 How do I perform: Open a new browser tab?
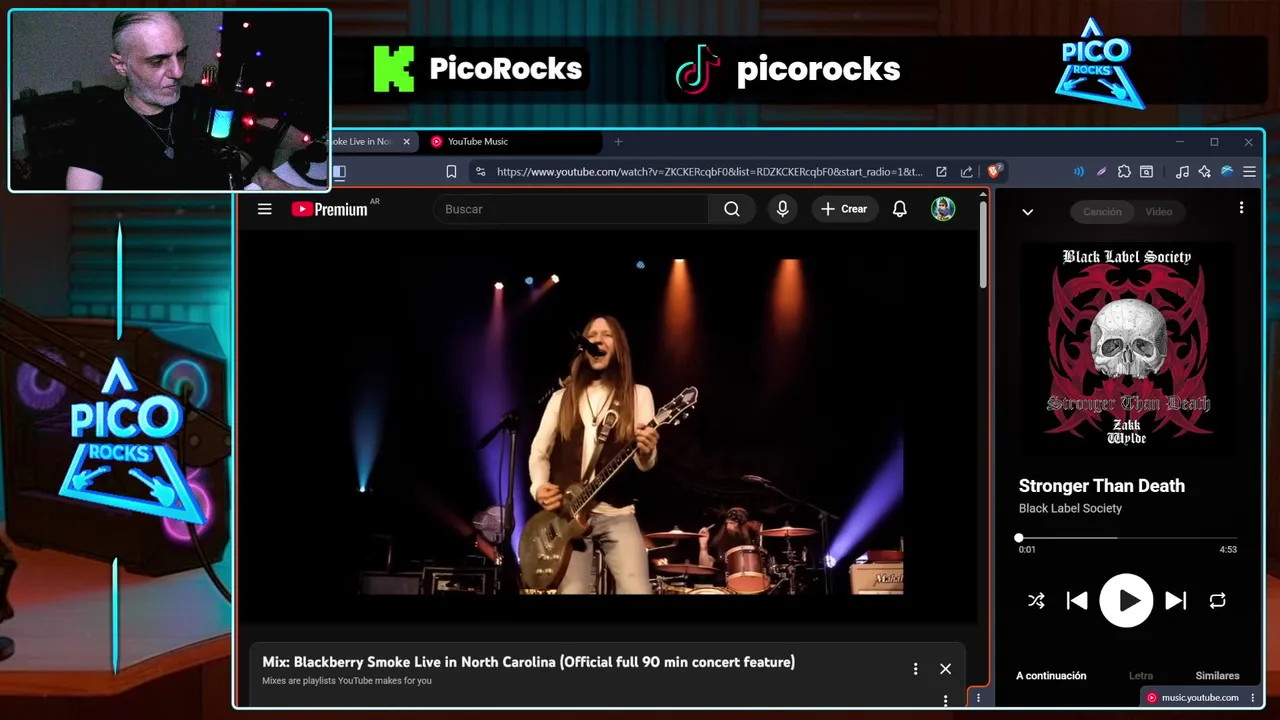[618, 142]
